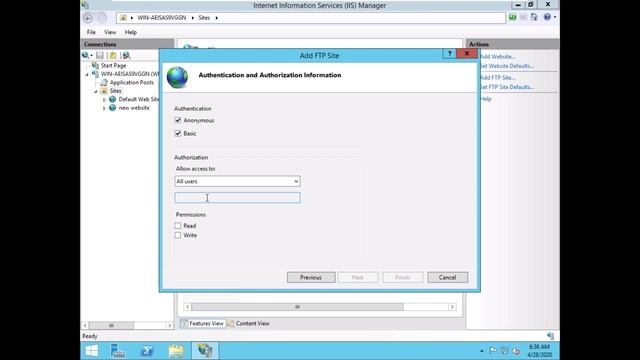Click the Forward navigation arrow

tap(102, 18)
